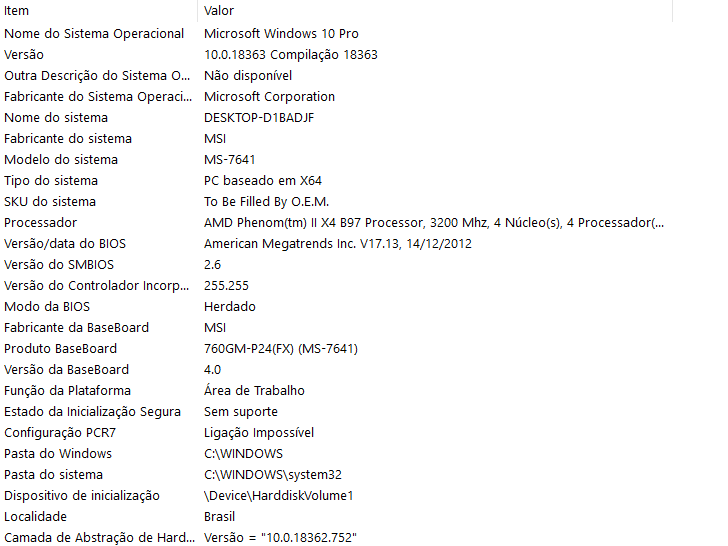The image size is (728, 546).
Task: Select the Versão row with 10.0.18363
Action: (x=336, y=54)
